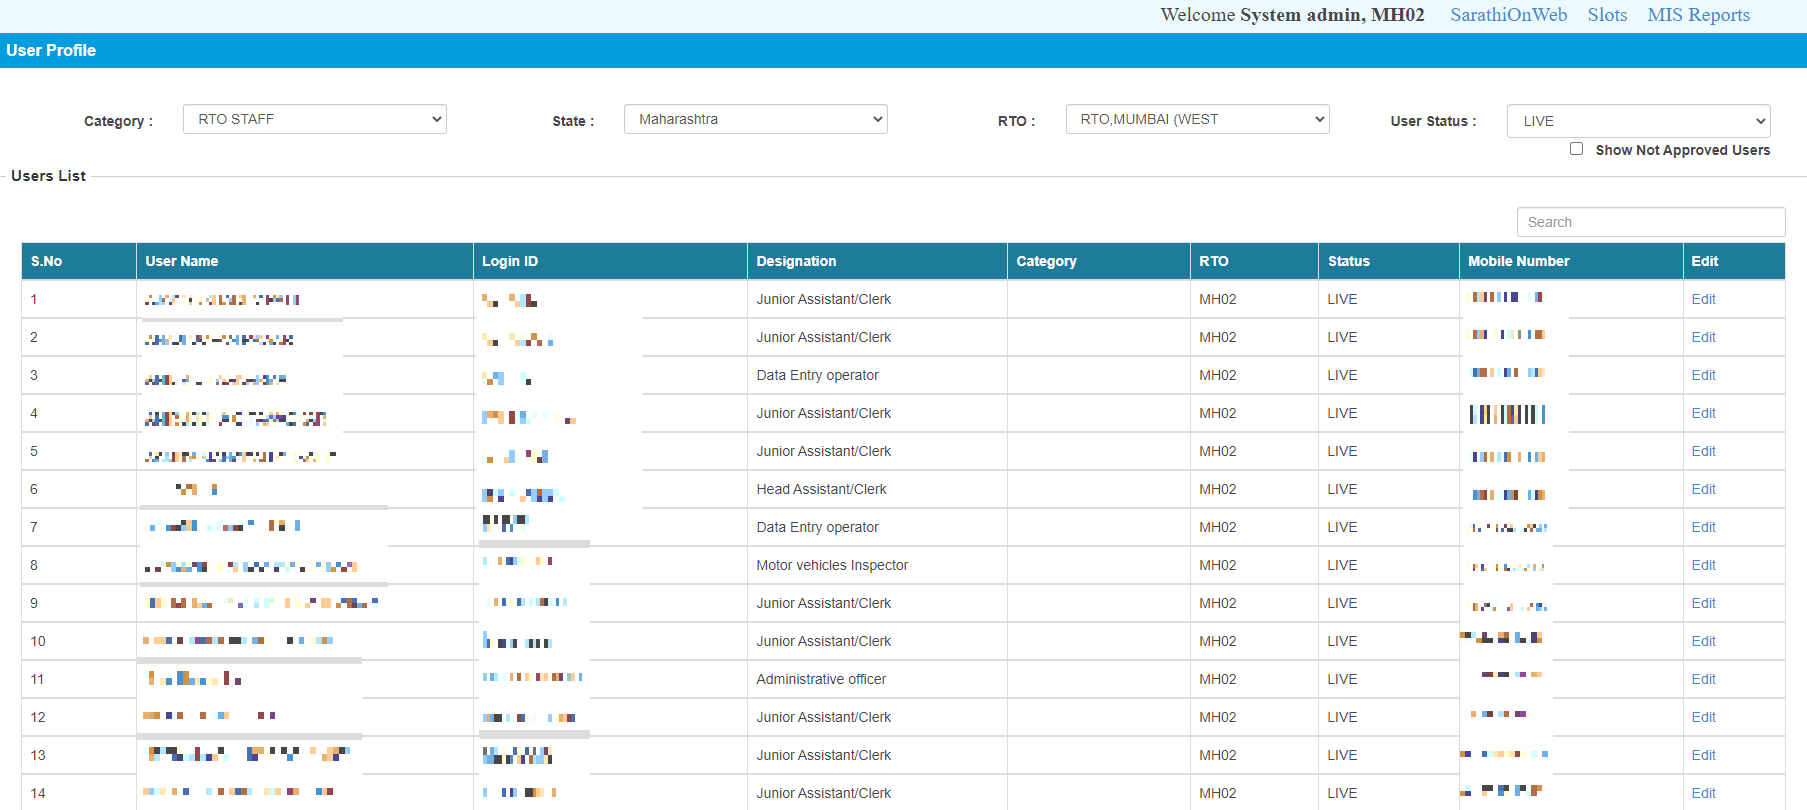Image resolution: width=1807 pixels, height=810 pixels.
Task: Go to the Slots menu
Action: click(1607, 15)
